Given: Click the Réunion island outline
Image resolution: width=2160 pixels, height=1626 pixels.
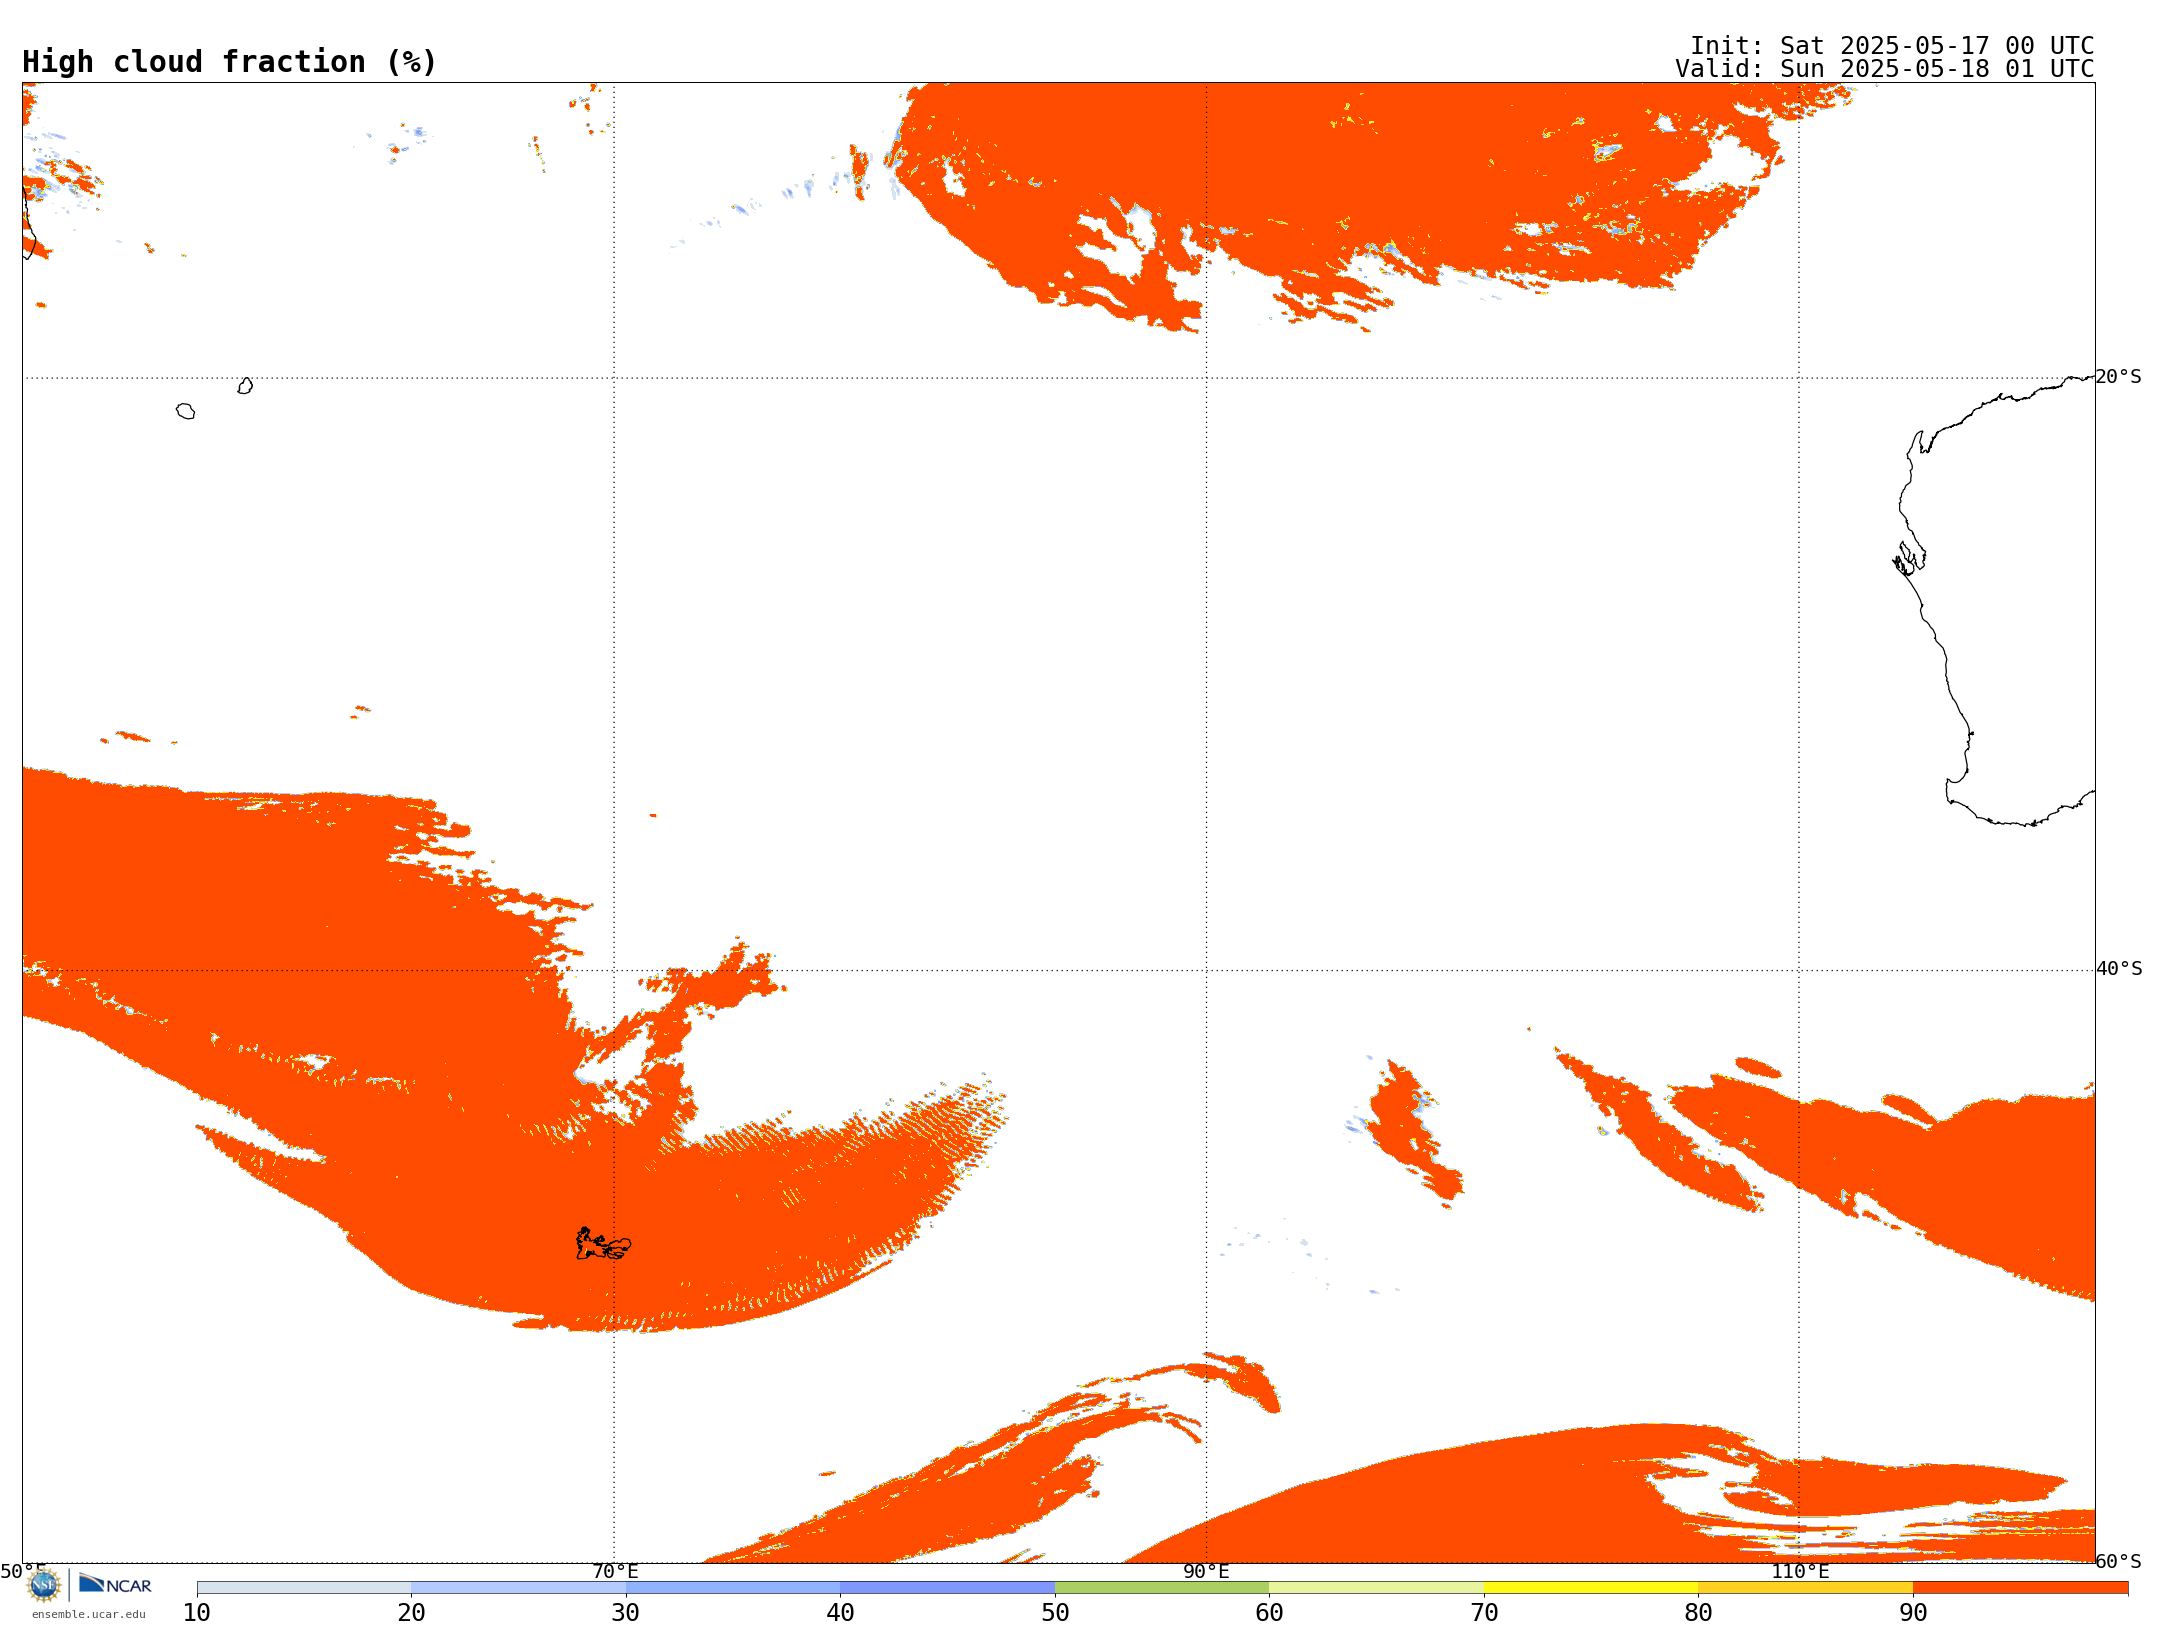Looking at the screenshot, I should tap(185, 411).
